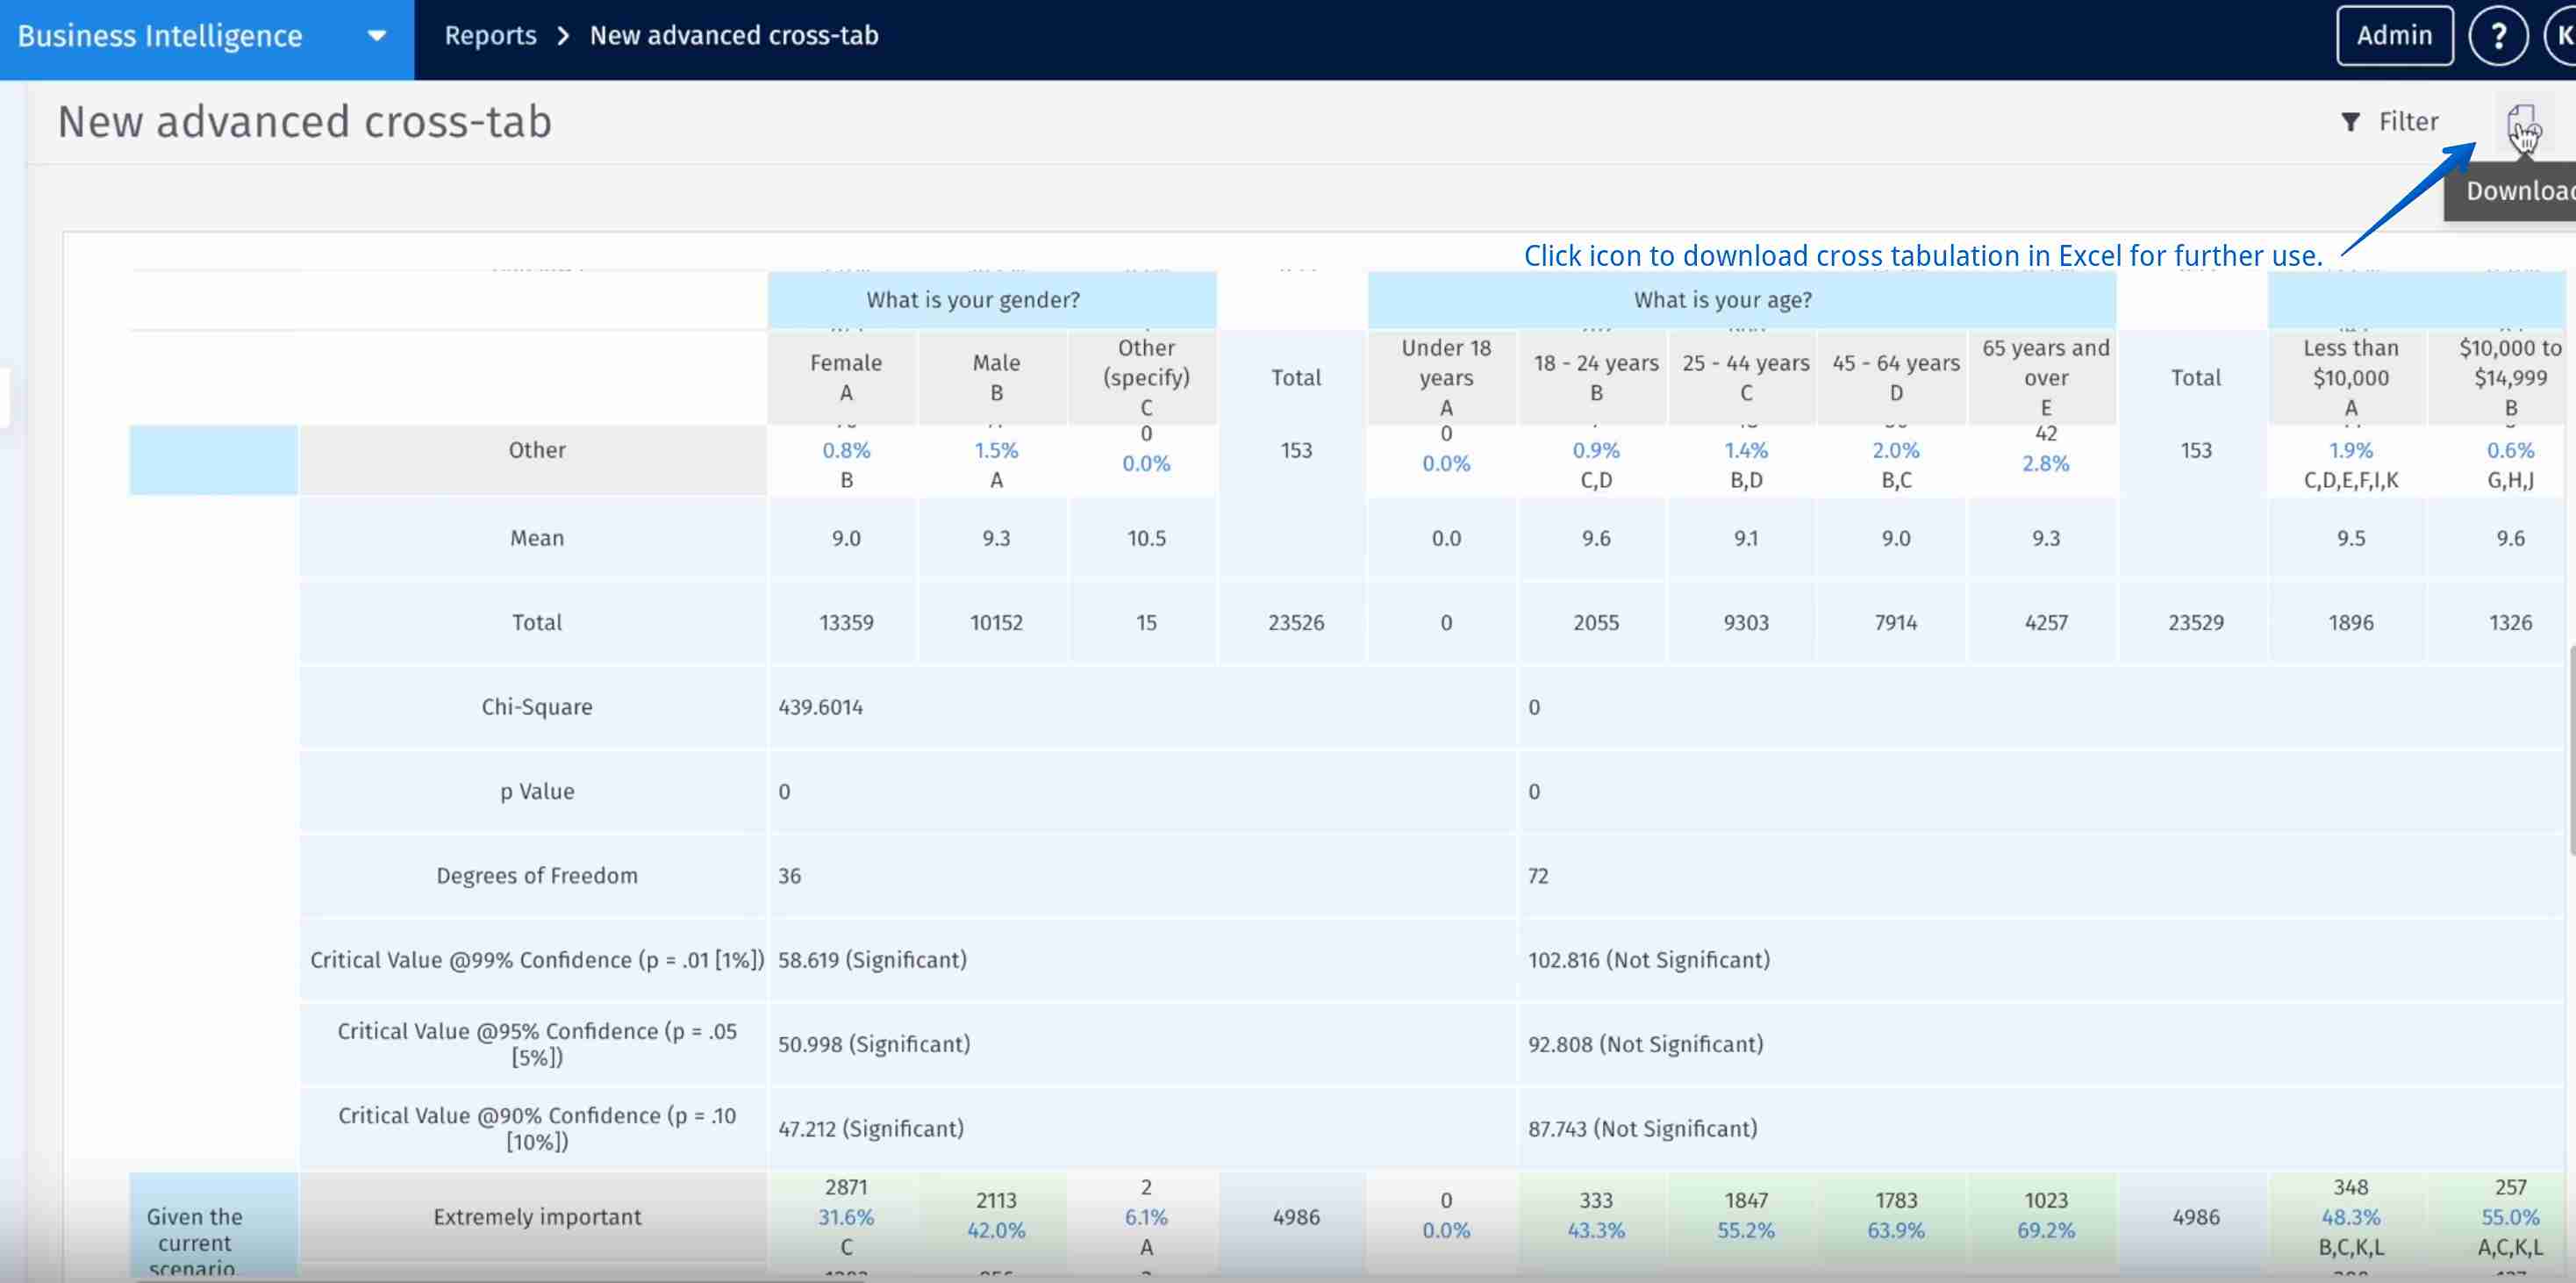Select the 'What is your age?' header
The width and height of the screenshot is (2576, 1283).
click(1722, 300)
